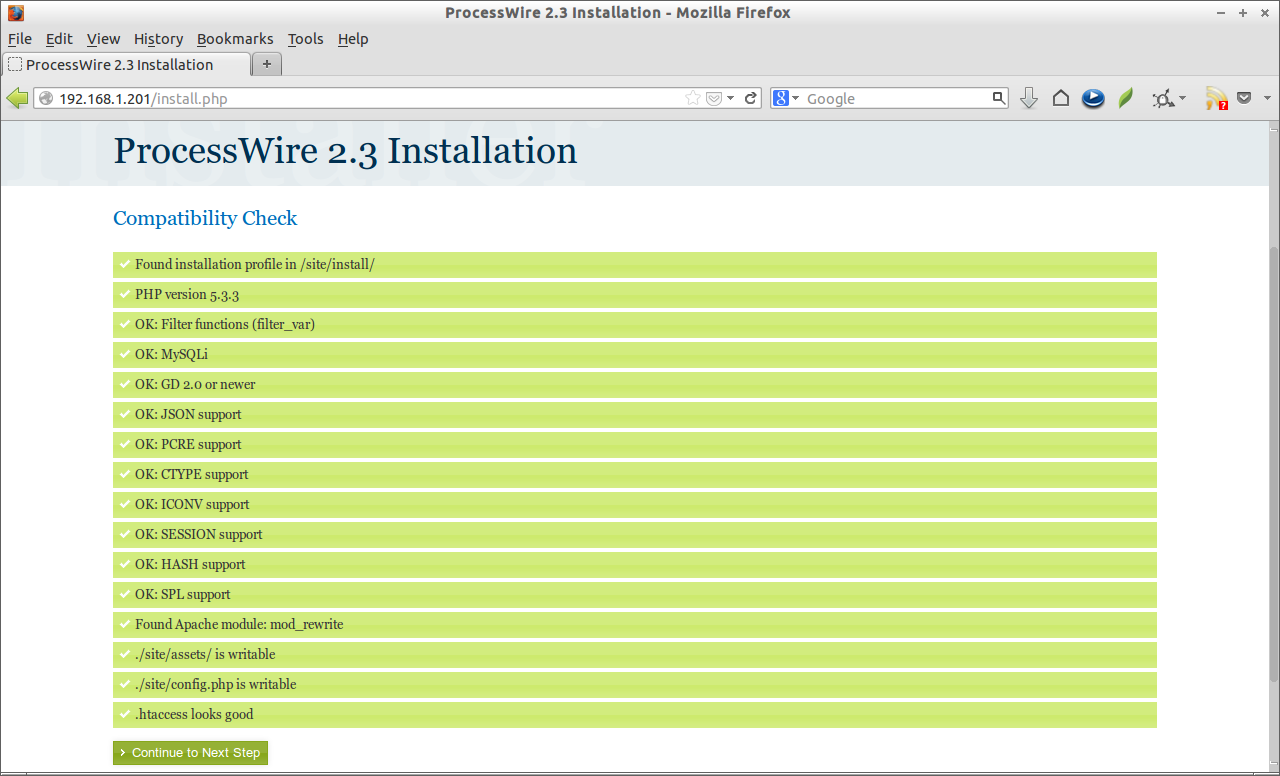Open the Help menu
This screenshot has height=776, width=1280.
point(353,39)
